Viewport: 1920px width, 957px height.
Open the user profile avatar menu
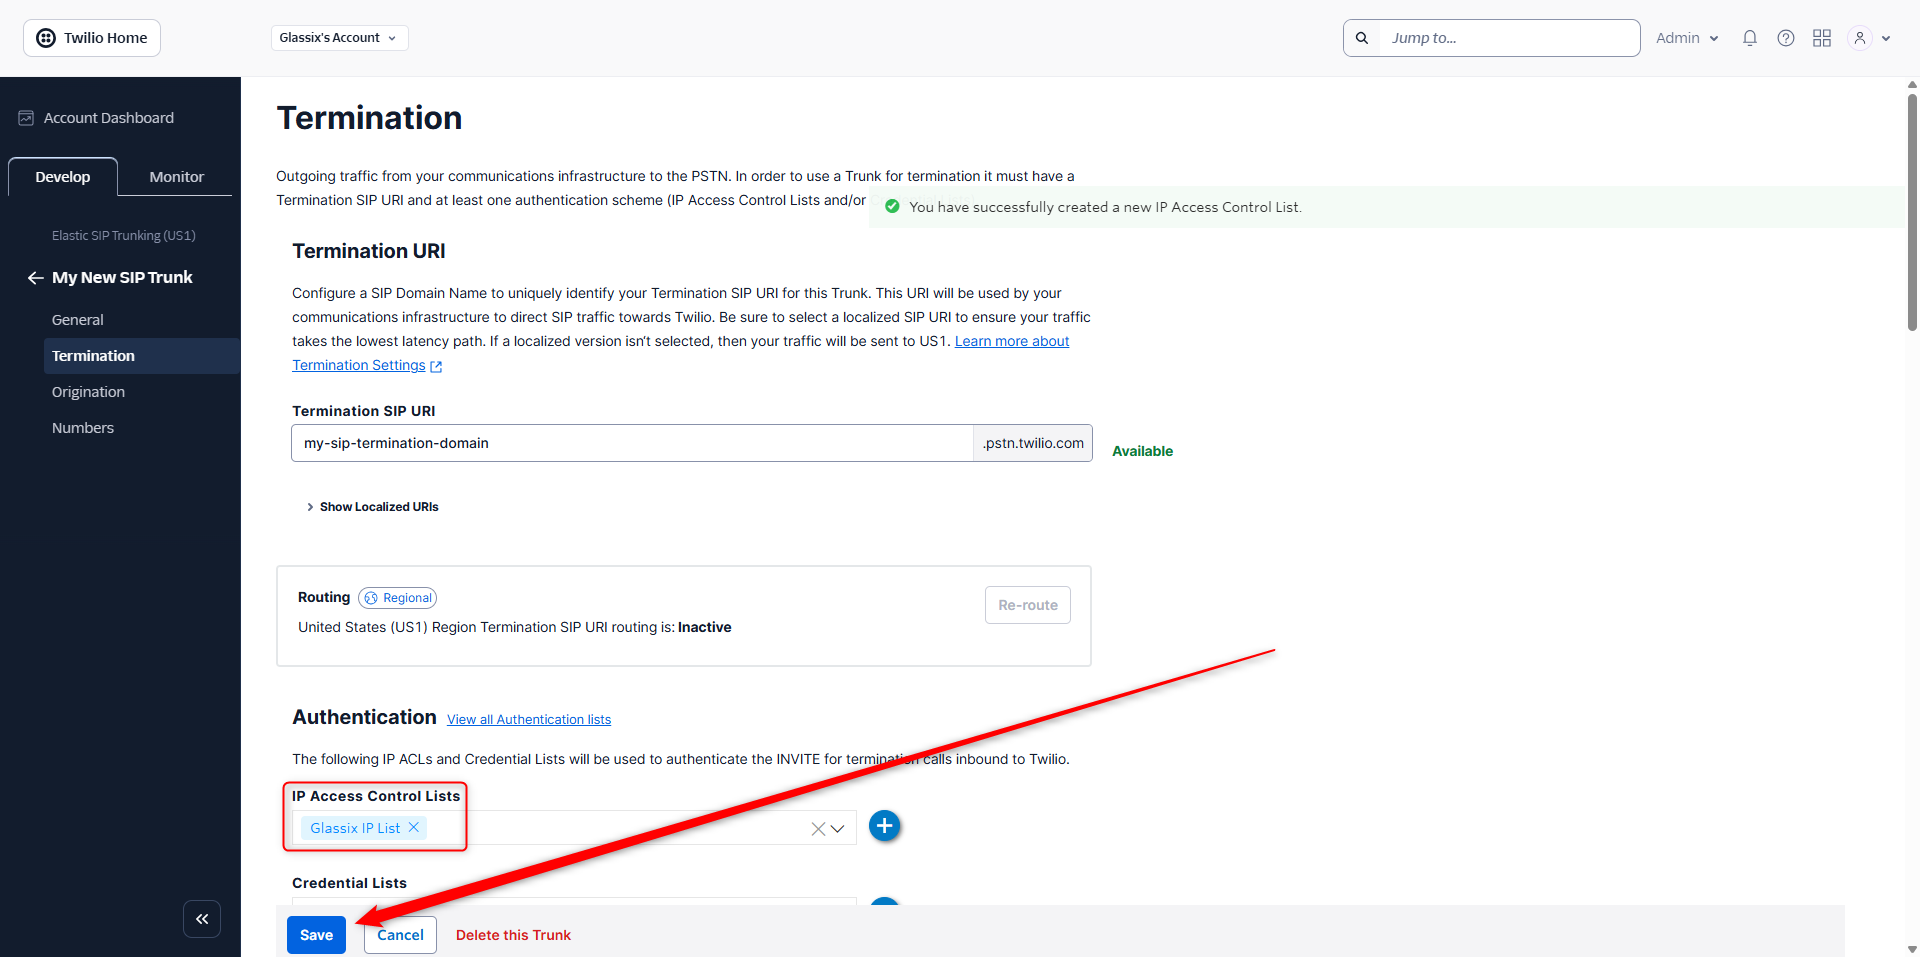1860,38
